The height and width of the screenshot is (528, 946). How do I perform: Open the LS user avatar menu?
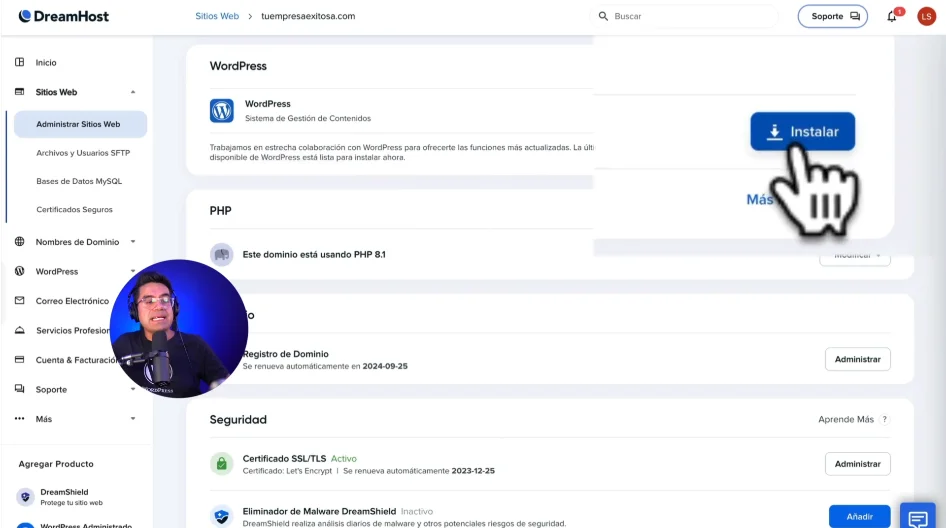coord(926,16)
